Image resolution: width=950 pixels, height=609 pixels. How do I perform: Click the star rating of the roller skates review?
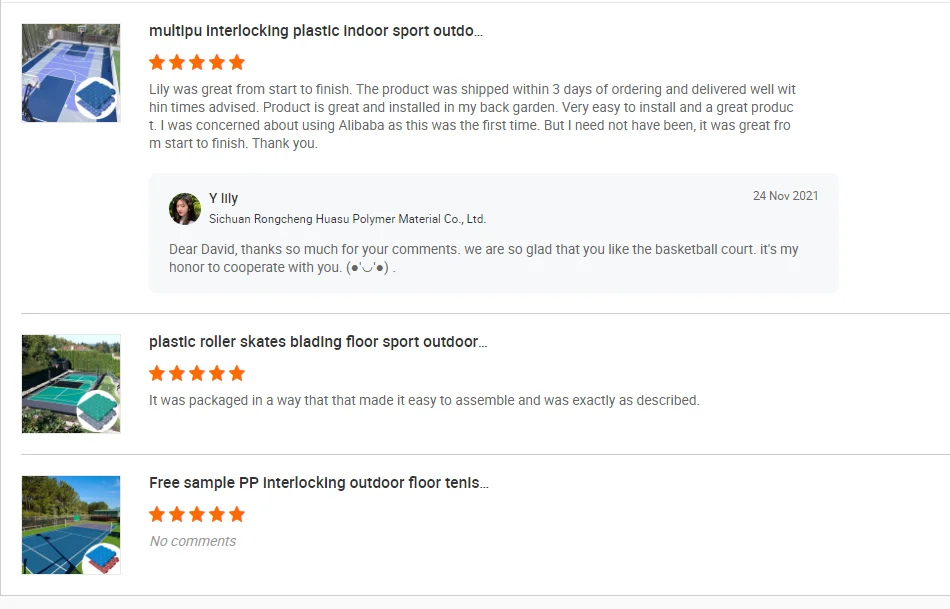[x=197, y=373]
